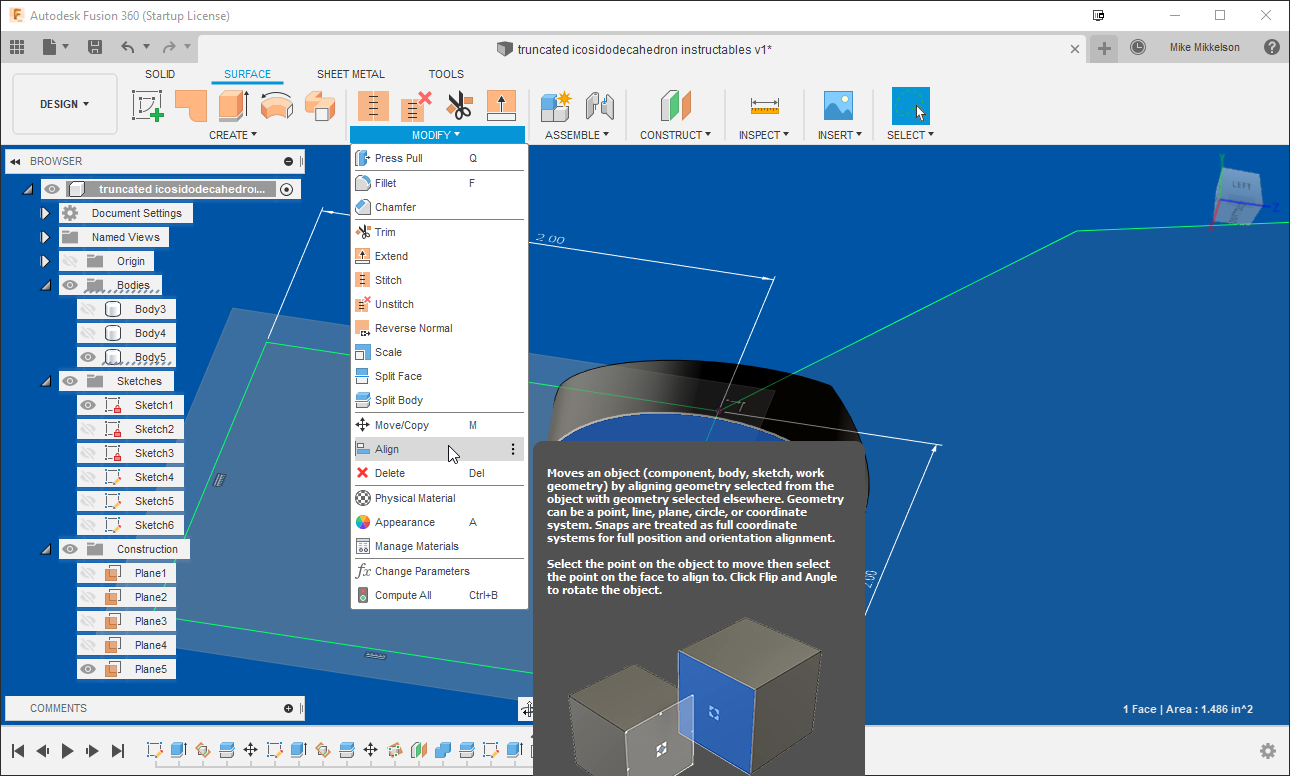This screenshot has width=1290, height=776.
Task: Close the truncated icosidodecahedron document tab
Action: coord(1075,49)
